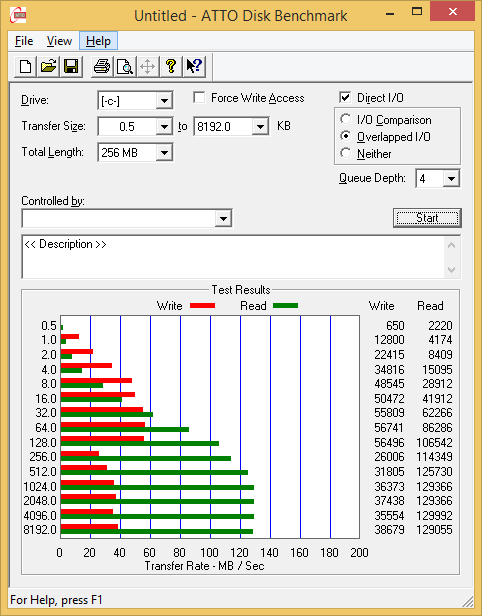482x616 pixels.
Task: Click the 256.0 transfer size row label
Action: point(43,457)
